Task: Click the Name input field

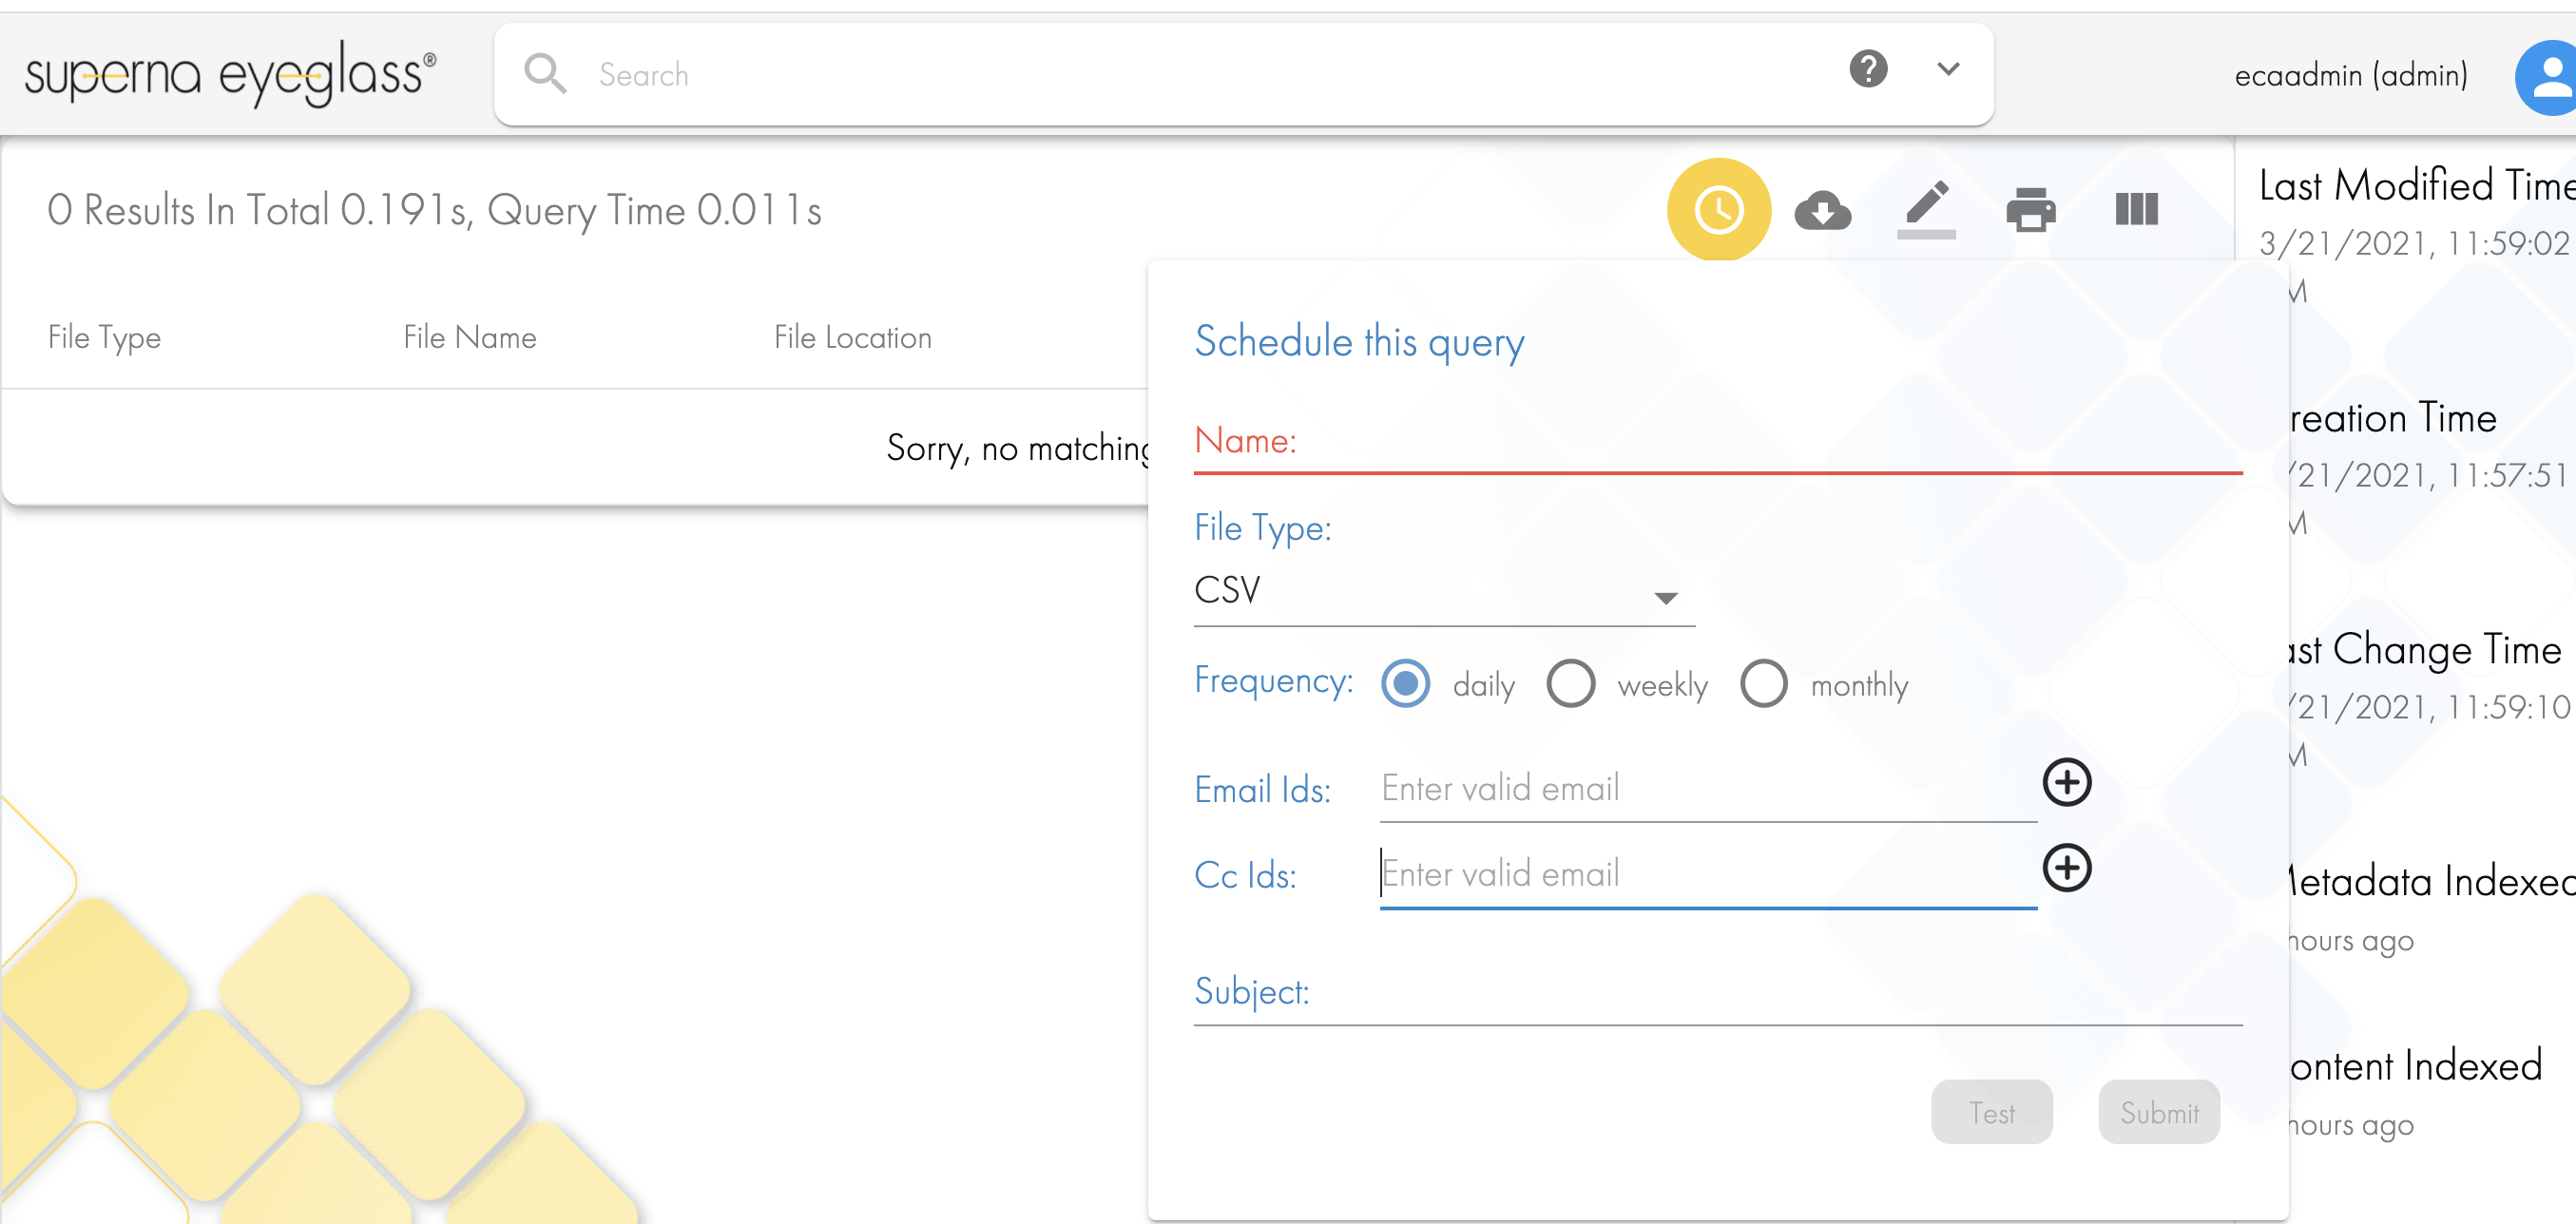Action: (1717, 441)
